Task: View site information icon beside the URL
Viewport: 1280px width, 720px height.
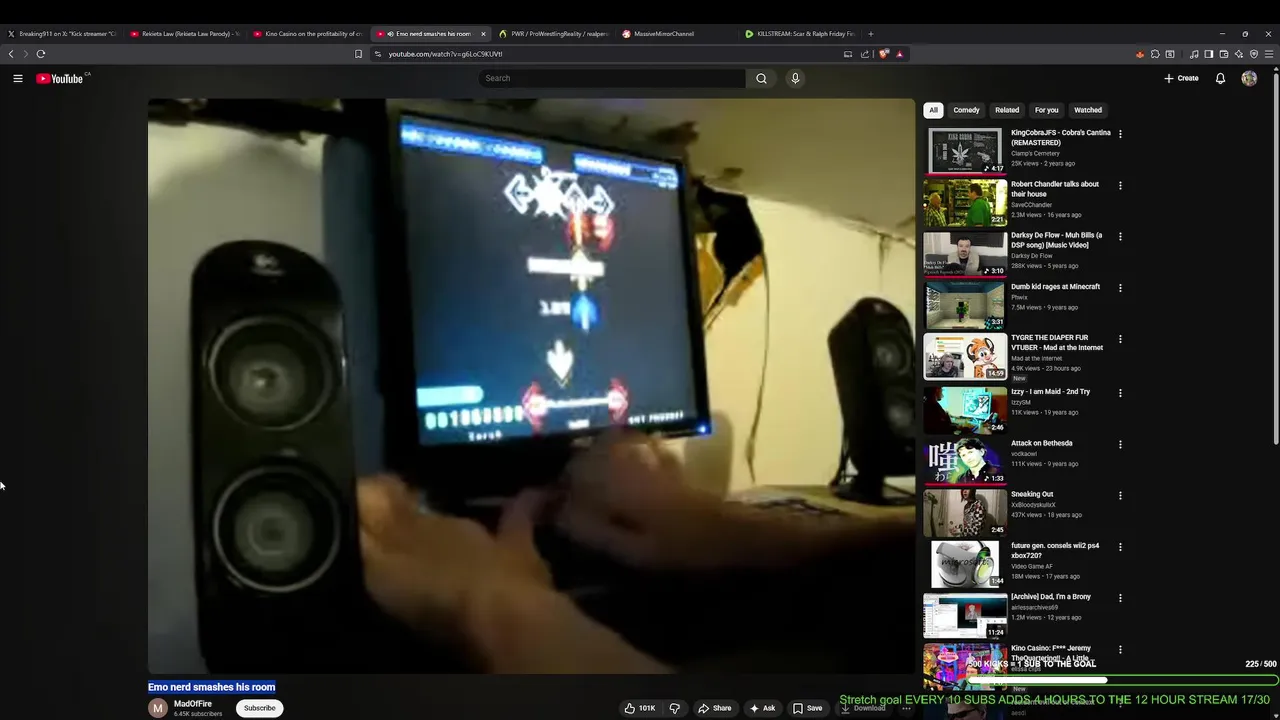Action: (378, 54)
